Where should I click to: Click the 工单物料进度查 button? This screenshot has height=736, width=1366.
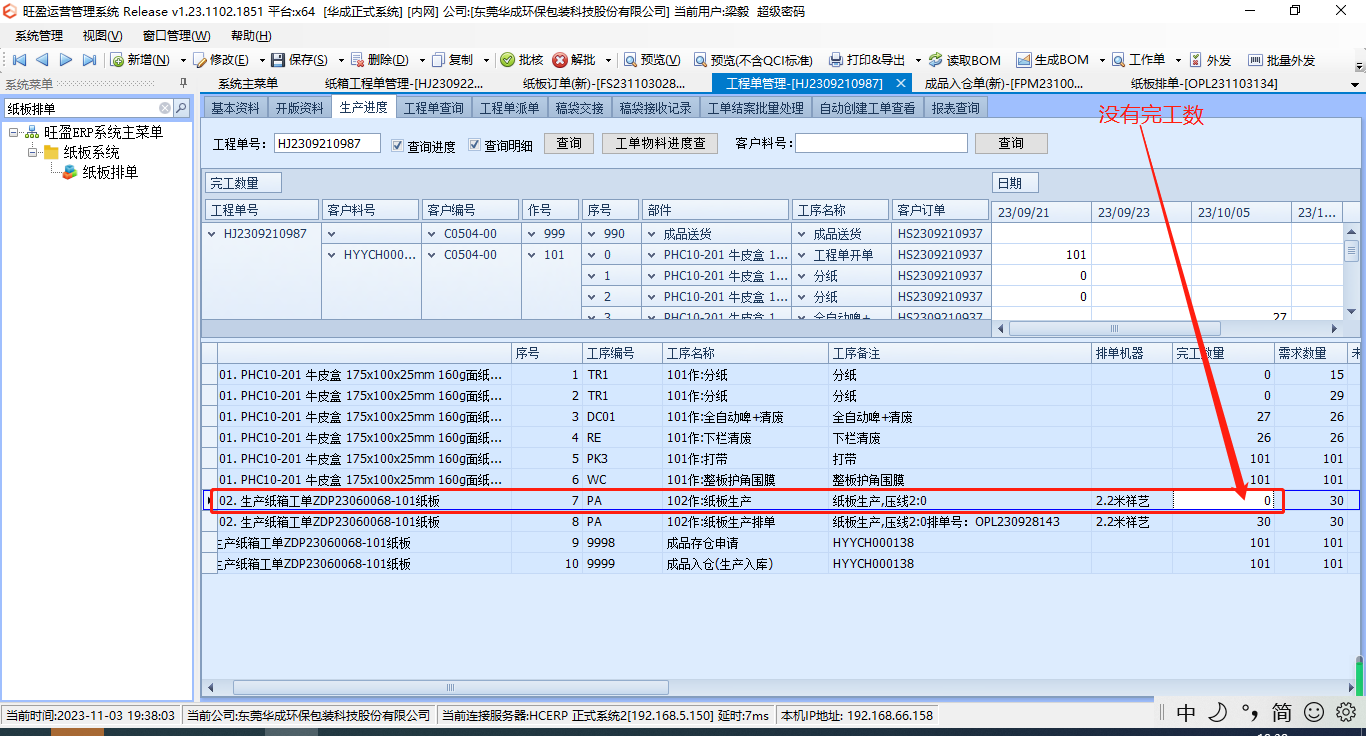660,144
